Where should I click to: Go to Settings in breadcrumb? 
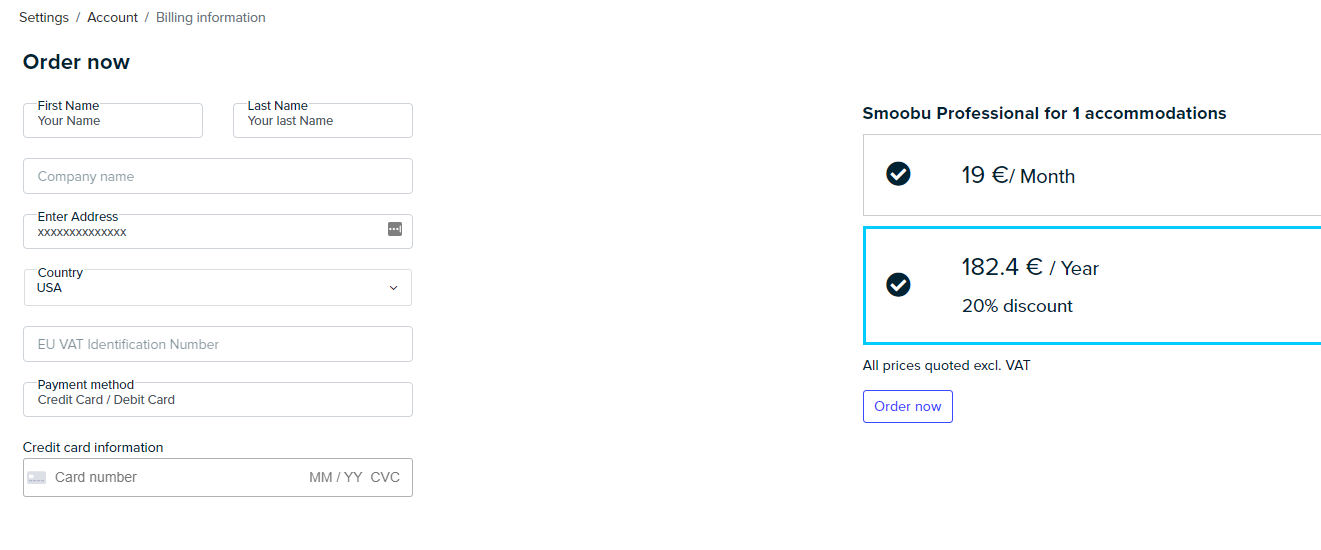pos(44,17)
